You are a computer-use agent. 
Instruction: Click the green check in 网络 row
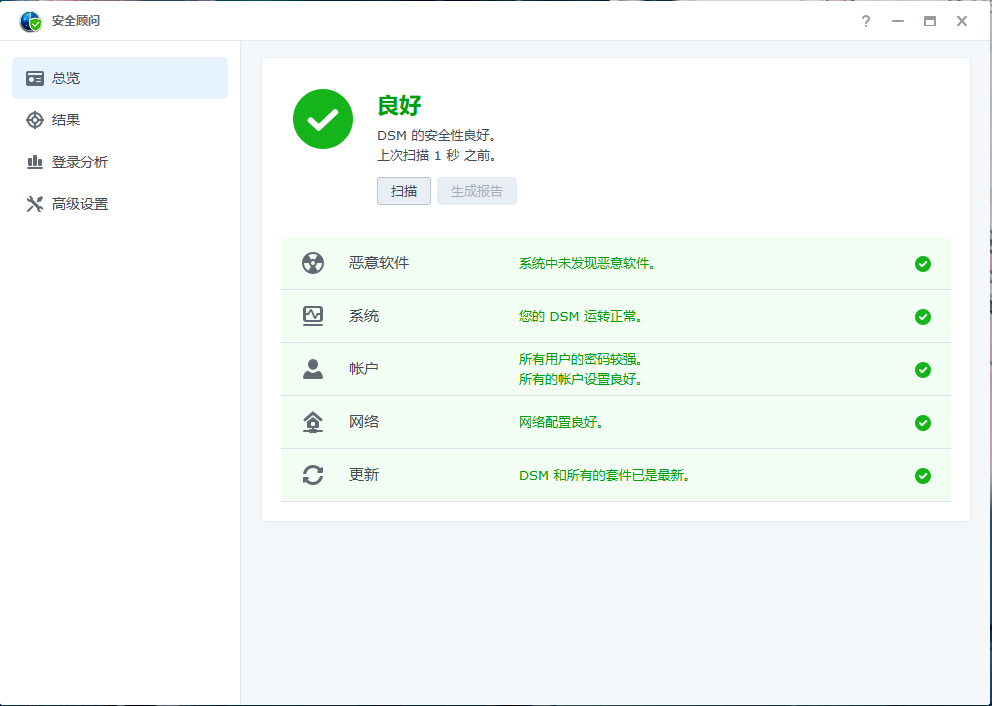(x=923, y=423)
